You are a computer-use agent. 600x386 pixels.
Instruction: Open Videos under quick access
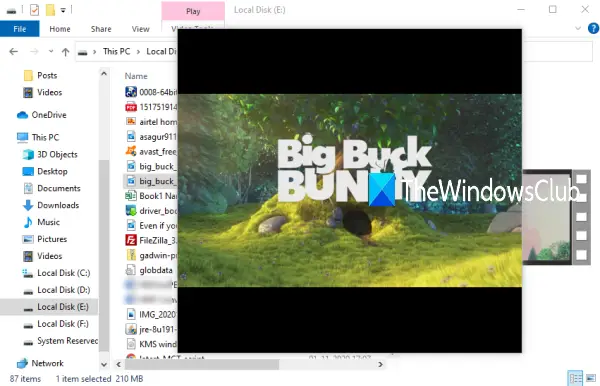coord(49,92)
